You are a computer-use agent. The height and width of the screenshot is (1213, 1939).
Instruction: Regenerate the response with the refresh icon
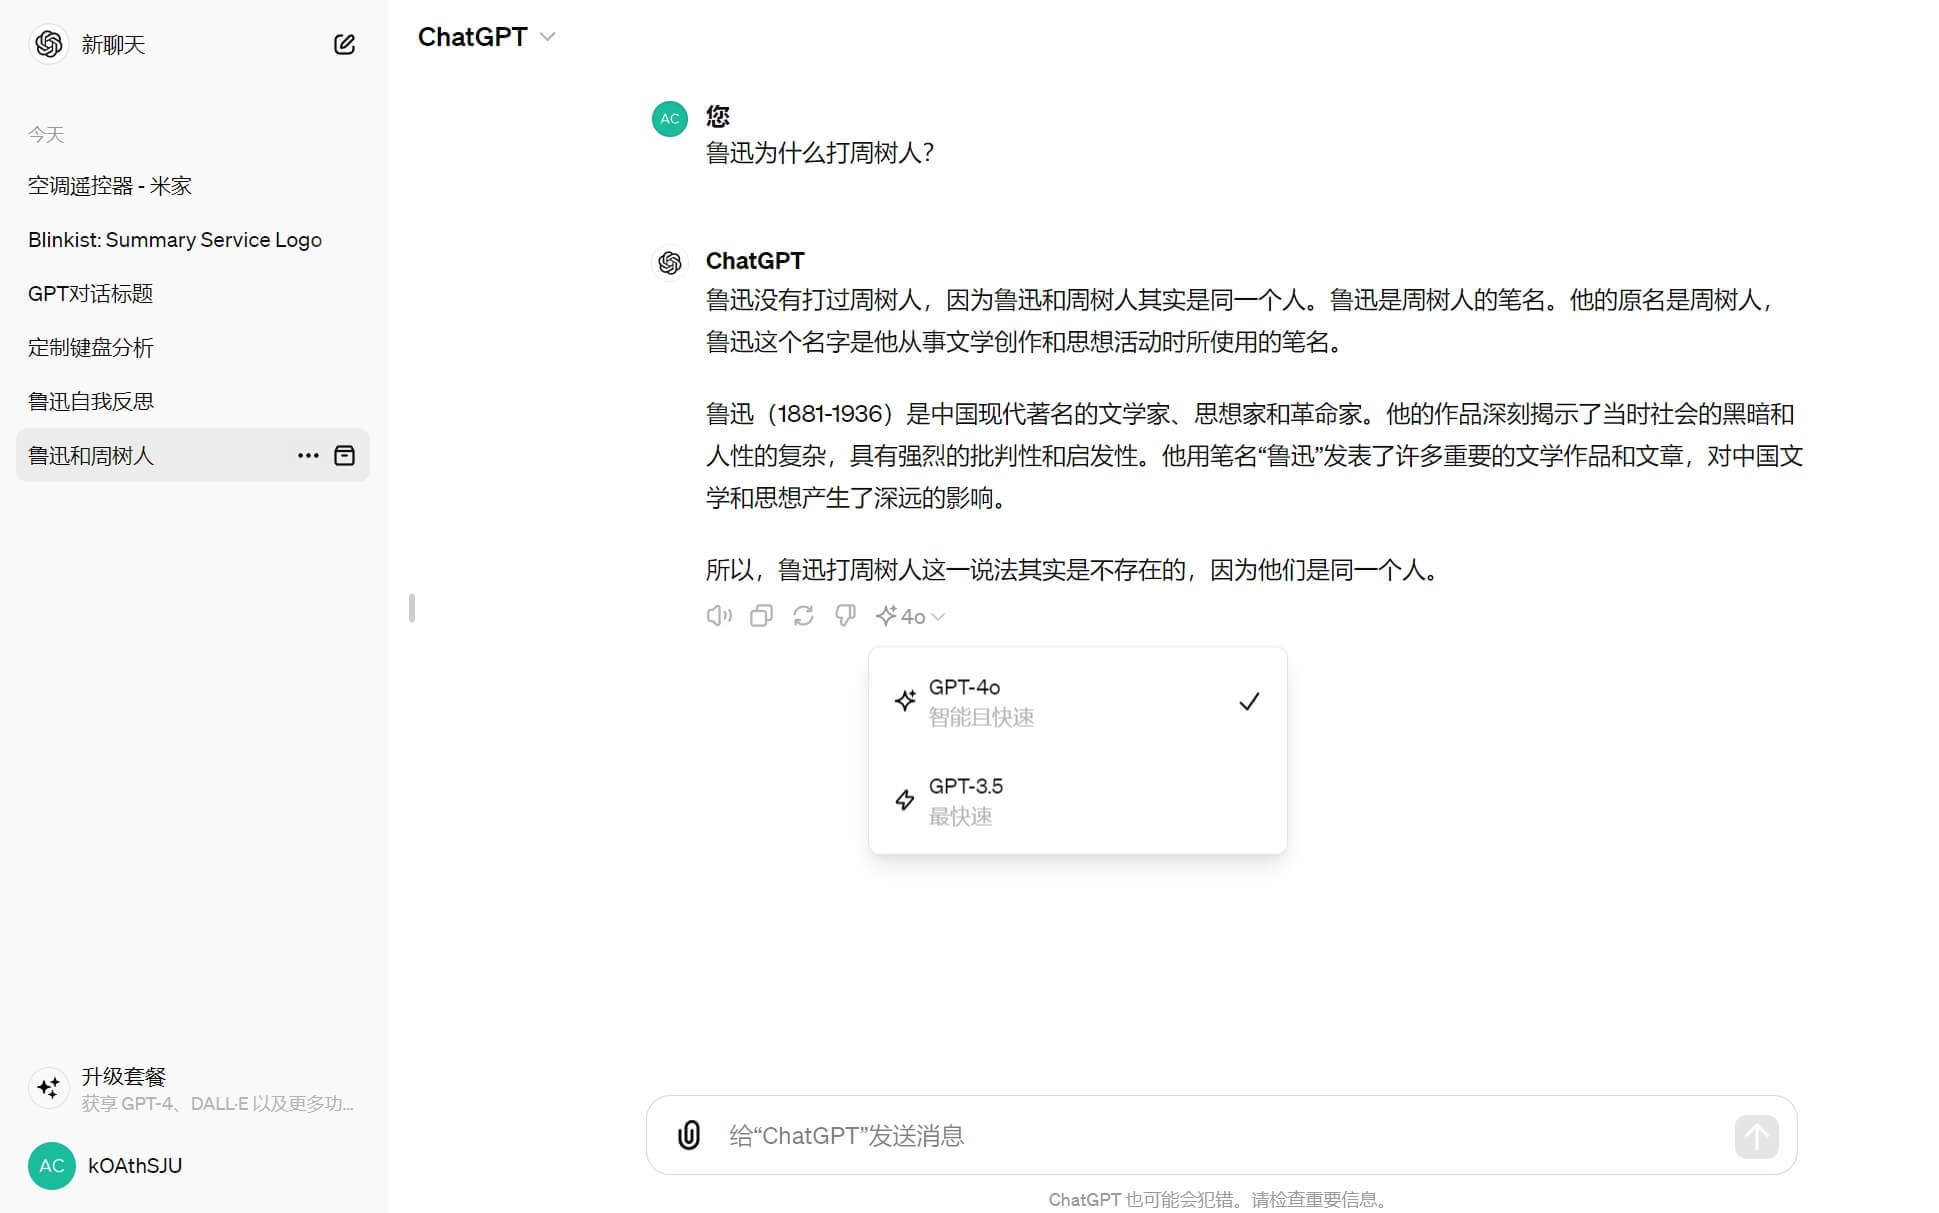pyautogui.click(x=802, y=615)
